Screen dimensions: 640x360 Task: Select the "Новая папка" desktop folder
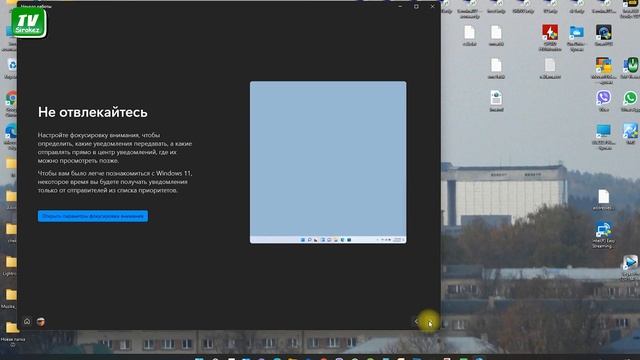(x=12, y=333)
